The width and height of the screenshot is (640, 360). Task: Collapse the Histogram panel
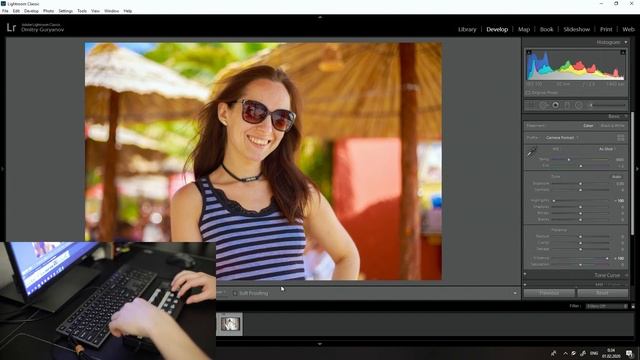(x=626, y=42)
